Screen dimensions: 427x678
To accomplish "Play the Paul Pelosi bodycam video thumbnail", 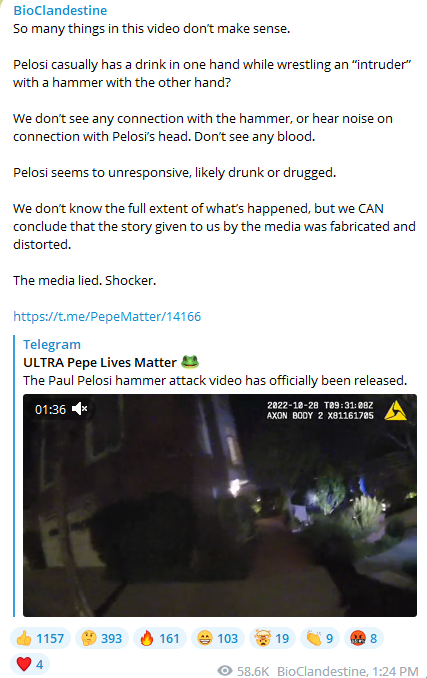I will [x=220, y=505].
